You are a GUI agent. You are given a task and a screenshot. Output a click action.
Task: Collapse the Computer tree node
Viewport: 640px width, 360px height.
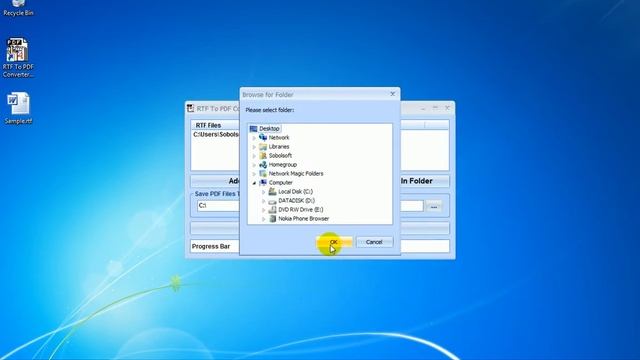tap(254, 183)
